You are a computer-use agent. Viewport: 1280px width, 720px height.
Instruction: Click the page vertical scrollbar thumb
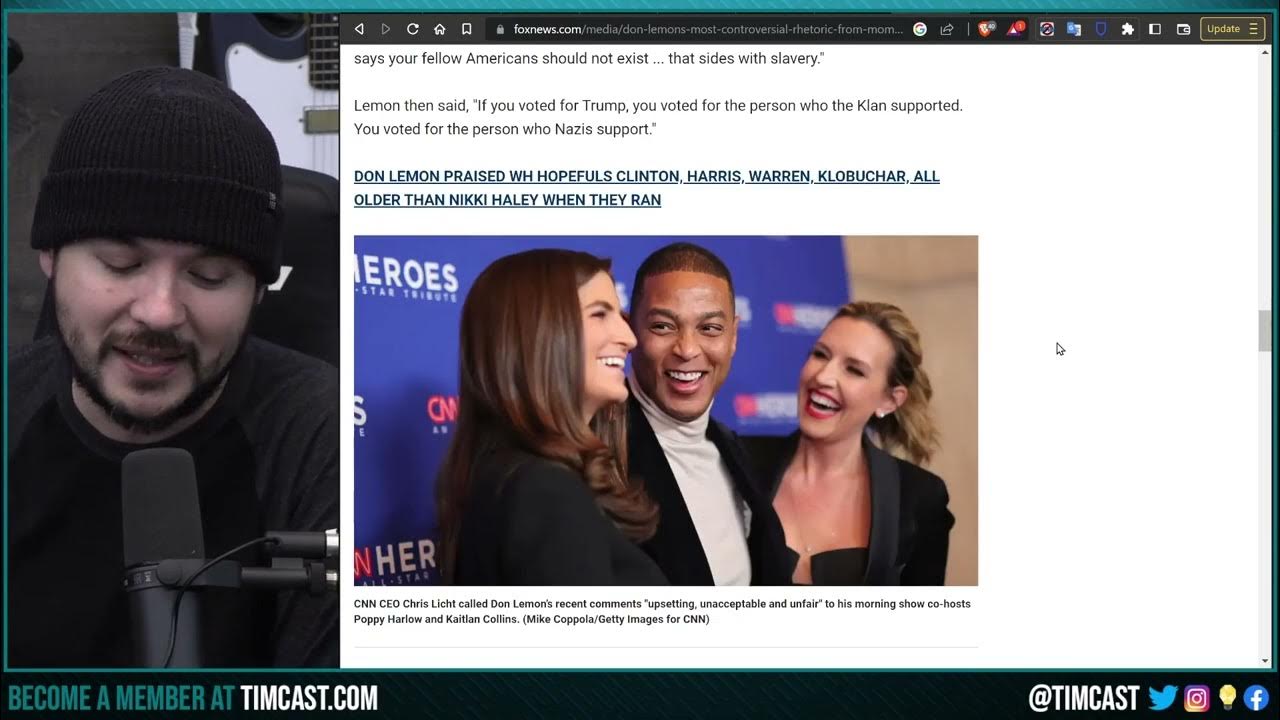click(1264, 331)
